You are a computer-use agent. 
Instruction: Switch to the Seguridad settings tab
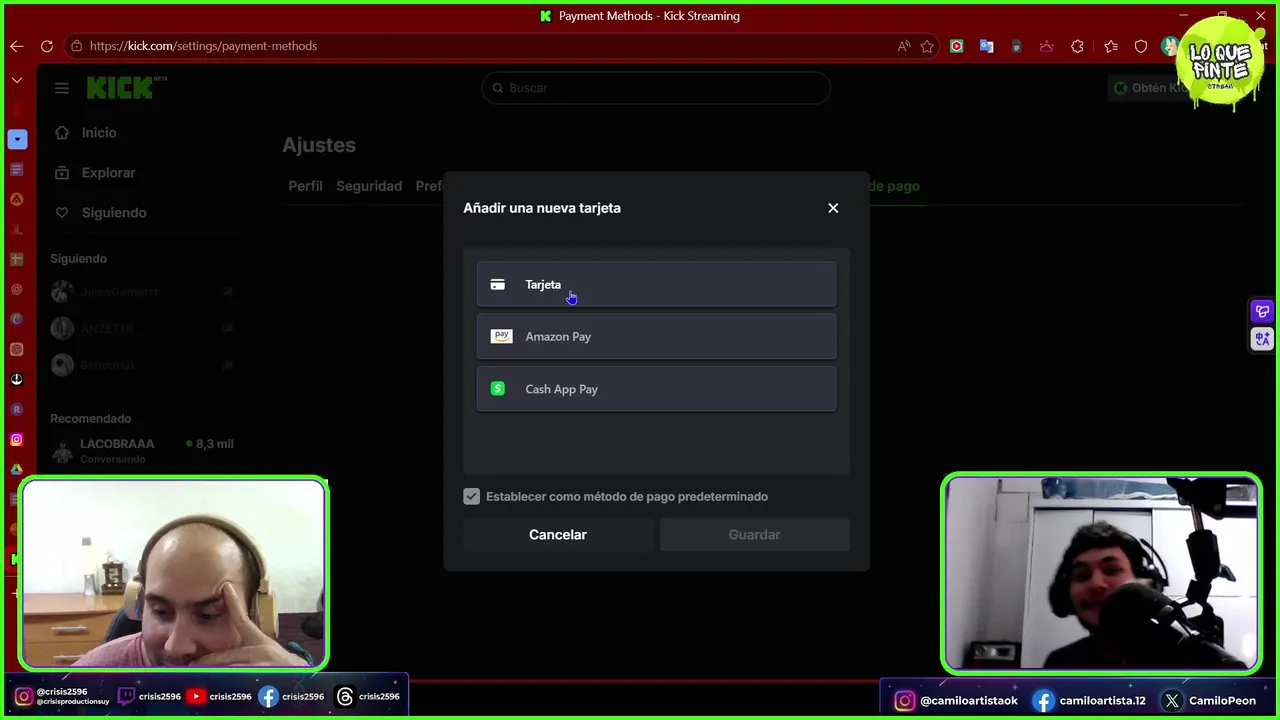point(369,186)
